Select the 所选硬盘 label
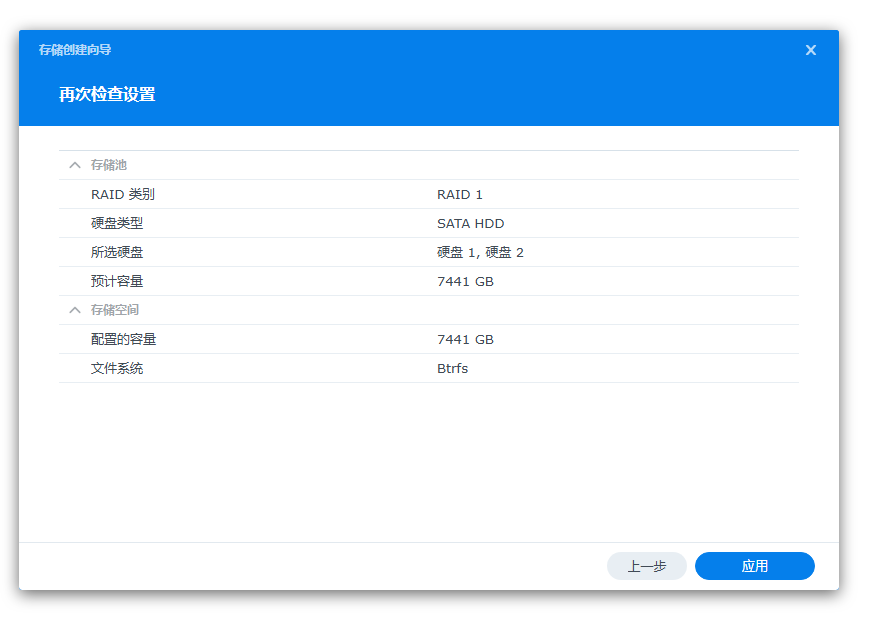This screenshot has height=628, width=884. pos(116,253)
